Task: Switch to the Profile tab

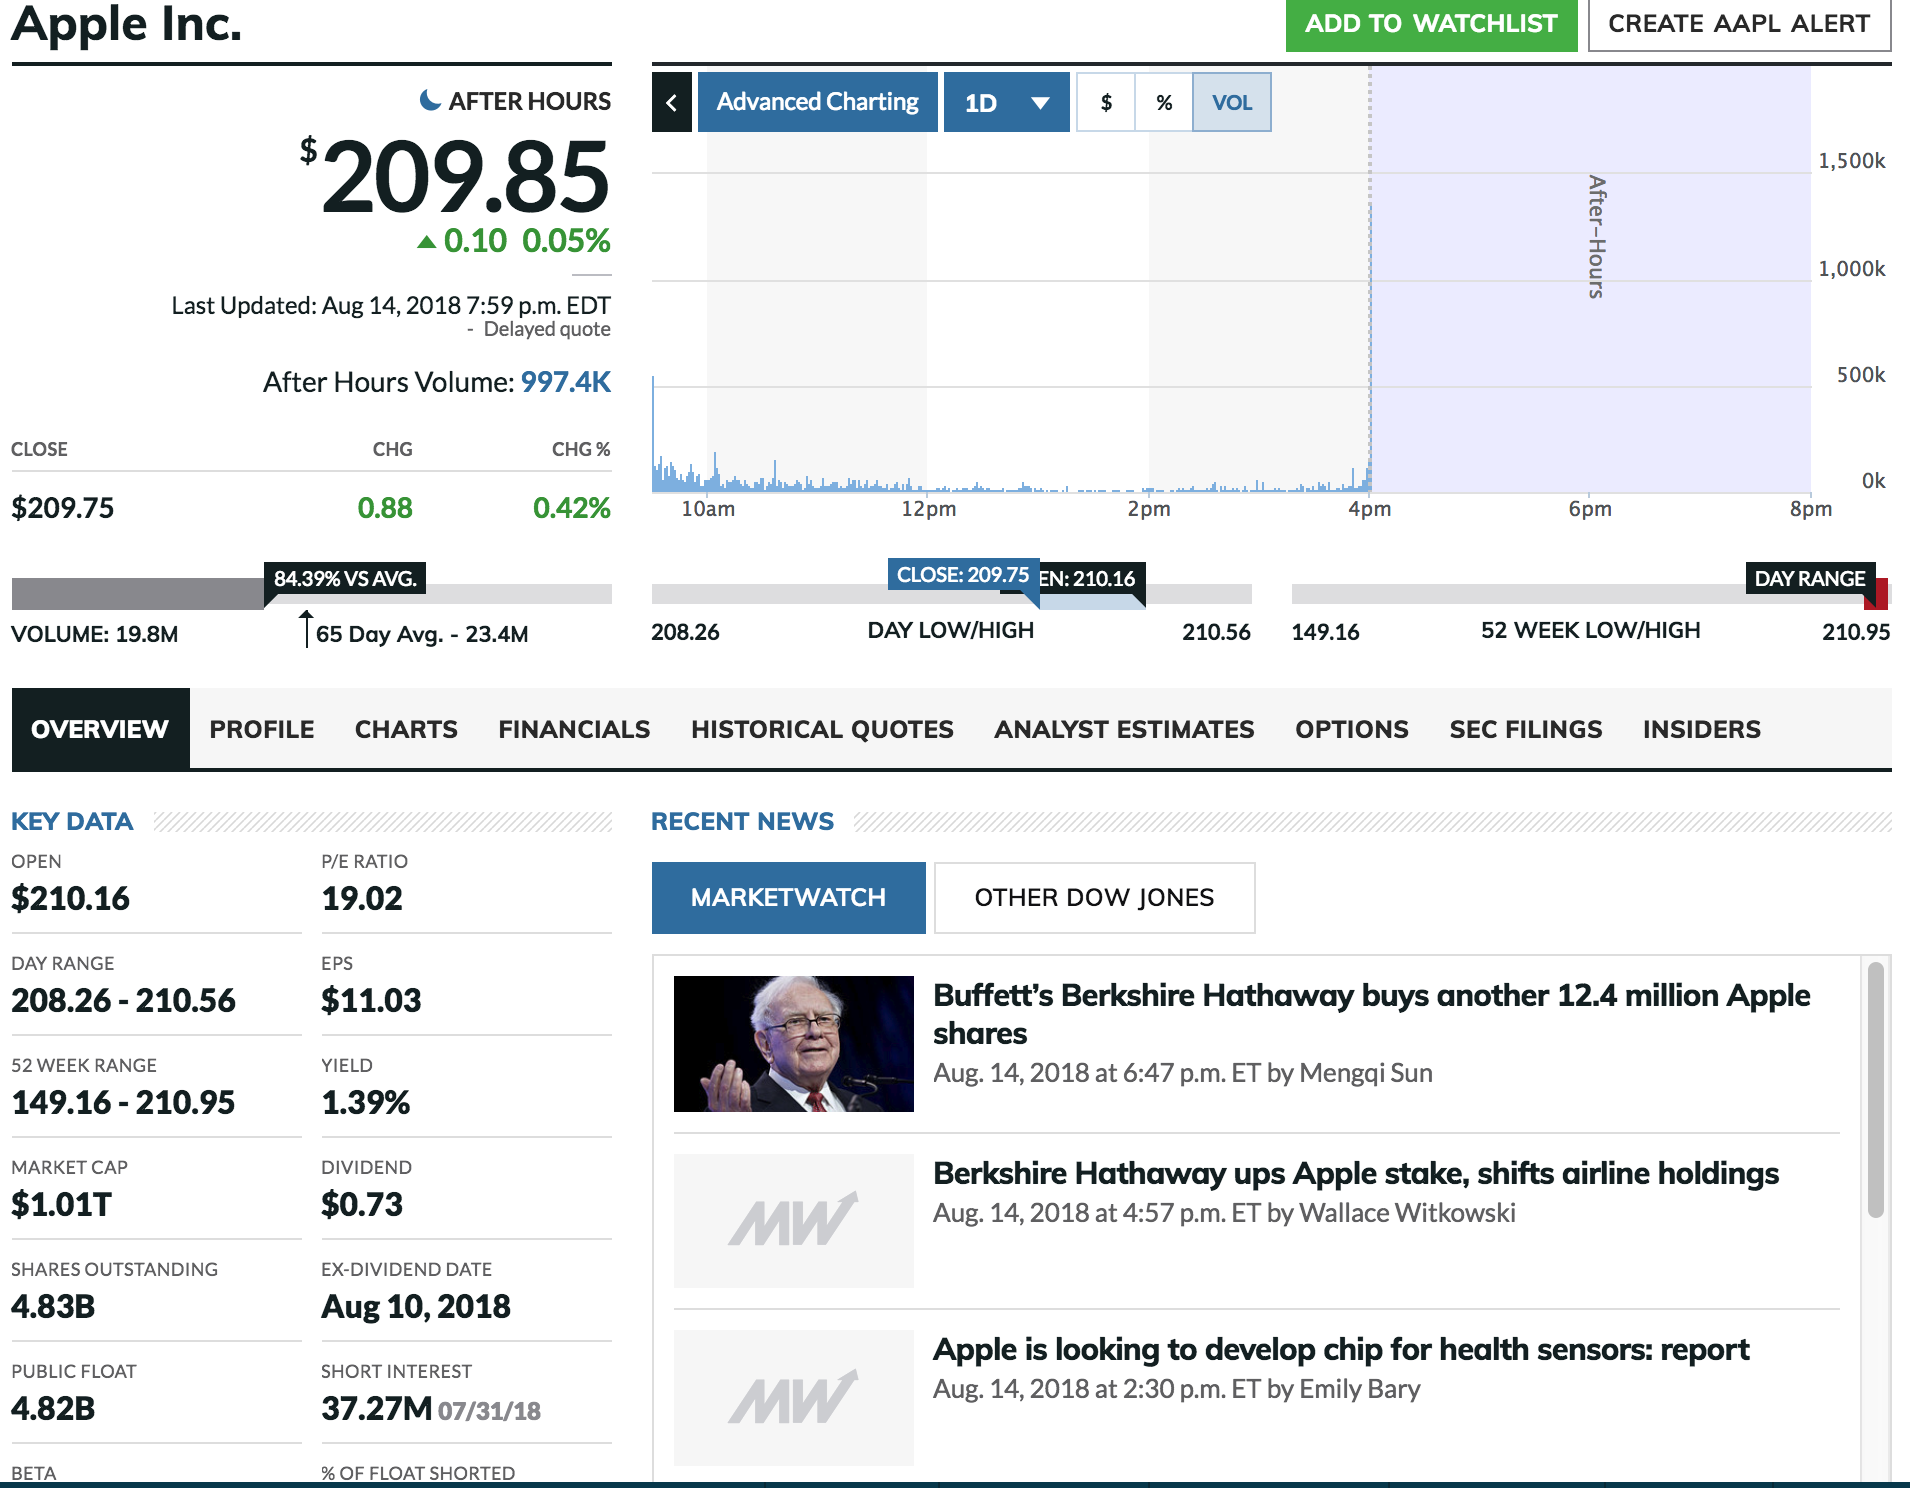Action: pos(262,729)
